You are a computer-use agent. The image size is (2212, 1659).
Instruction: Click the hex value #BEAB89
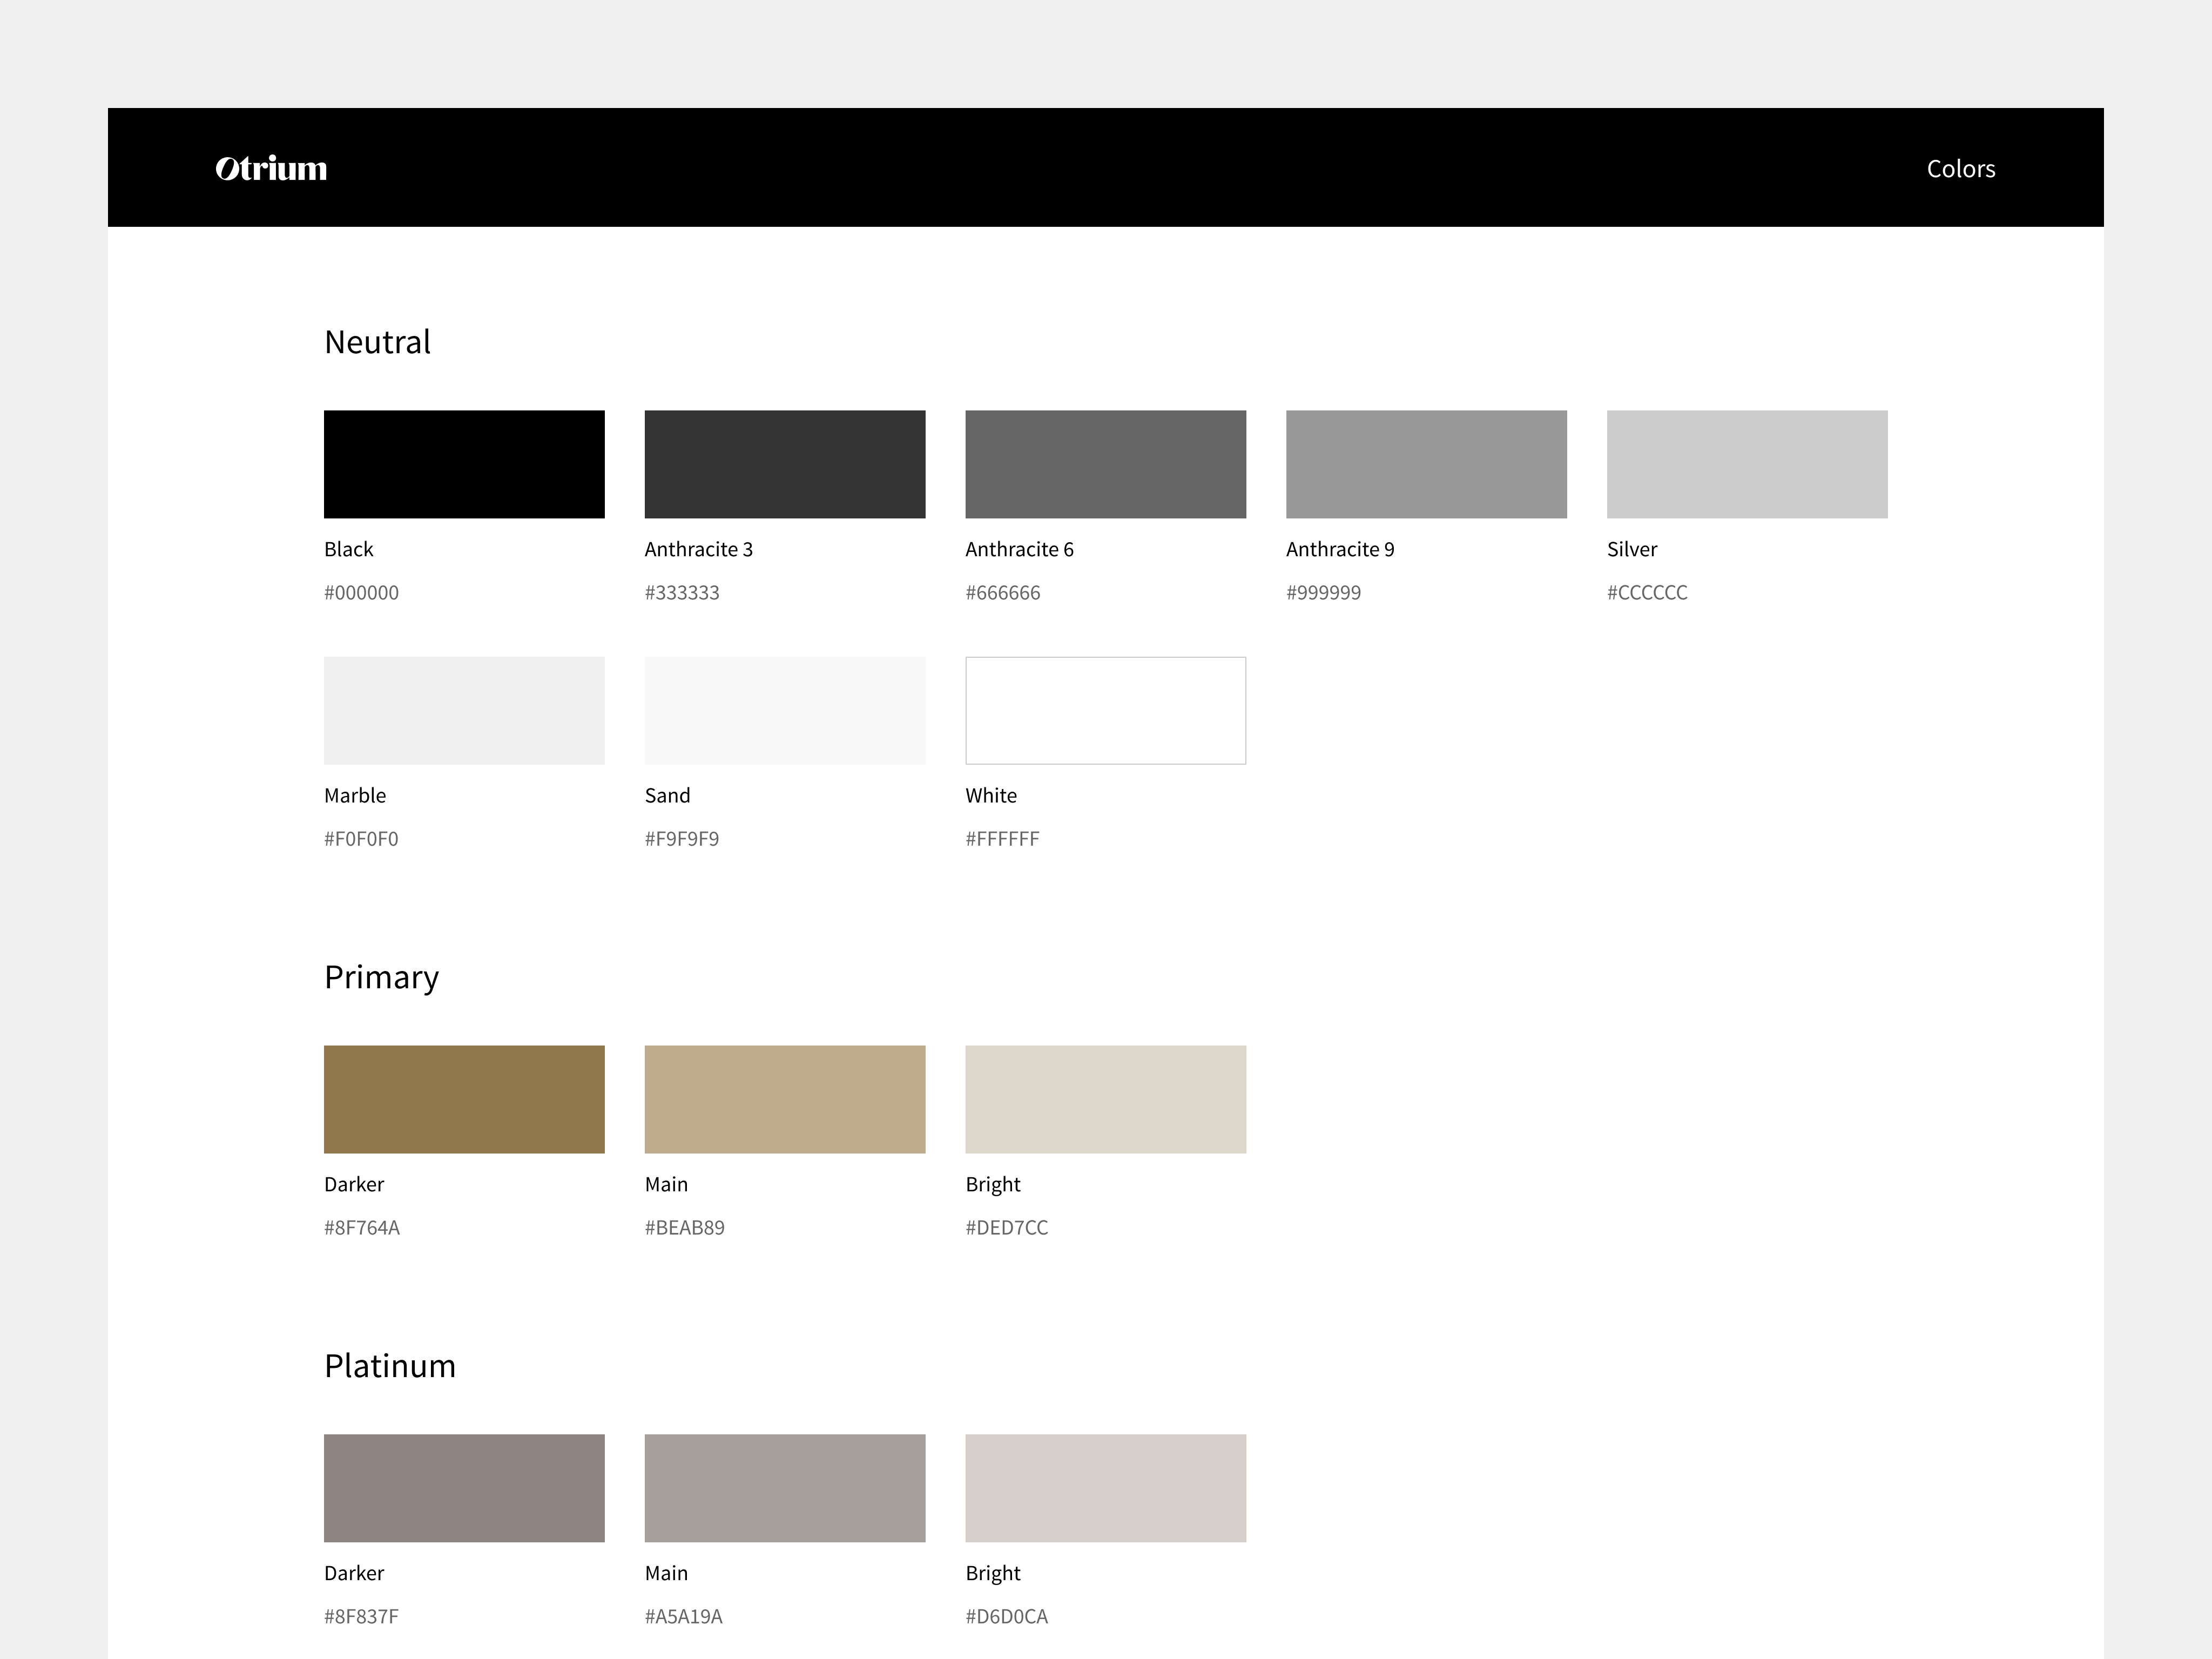[685, 1227]
